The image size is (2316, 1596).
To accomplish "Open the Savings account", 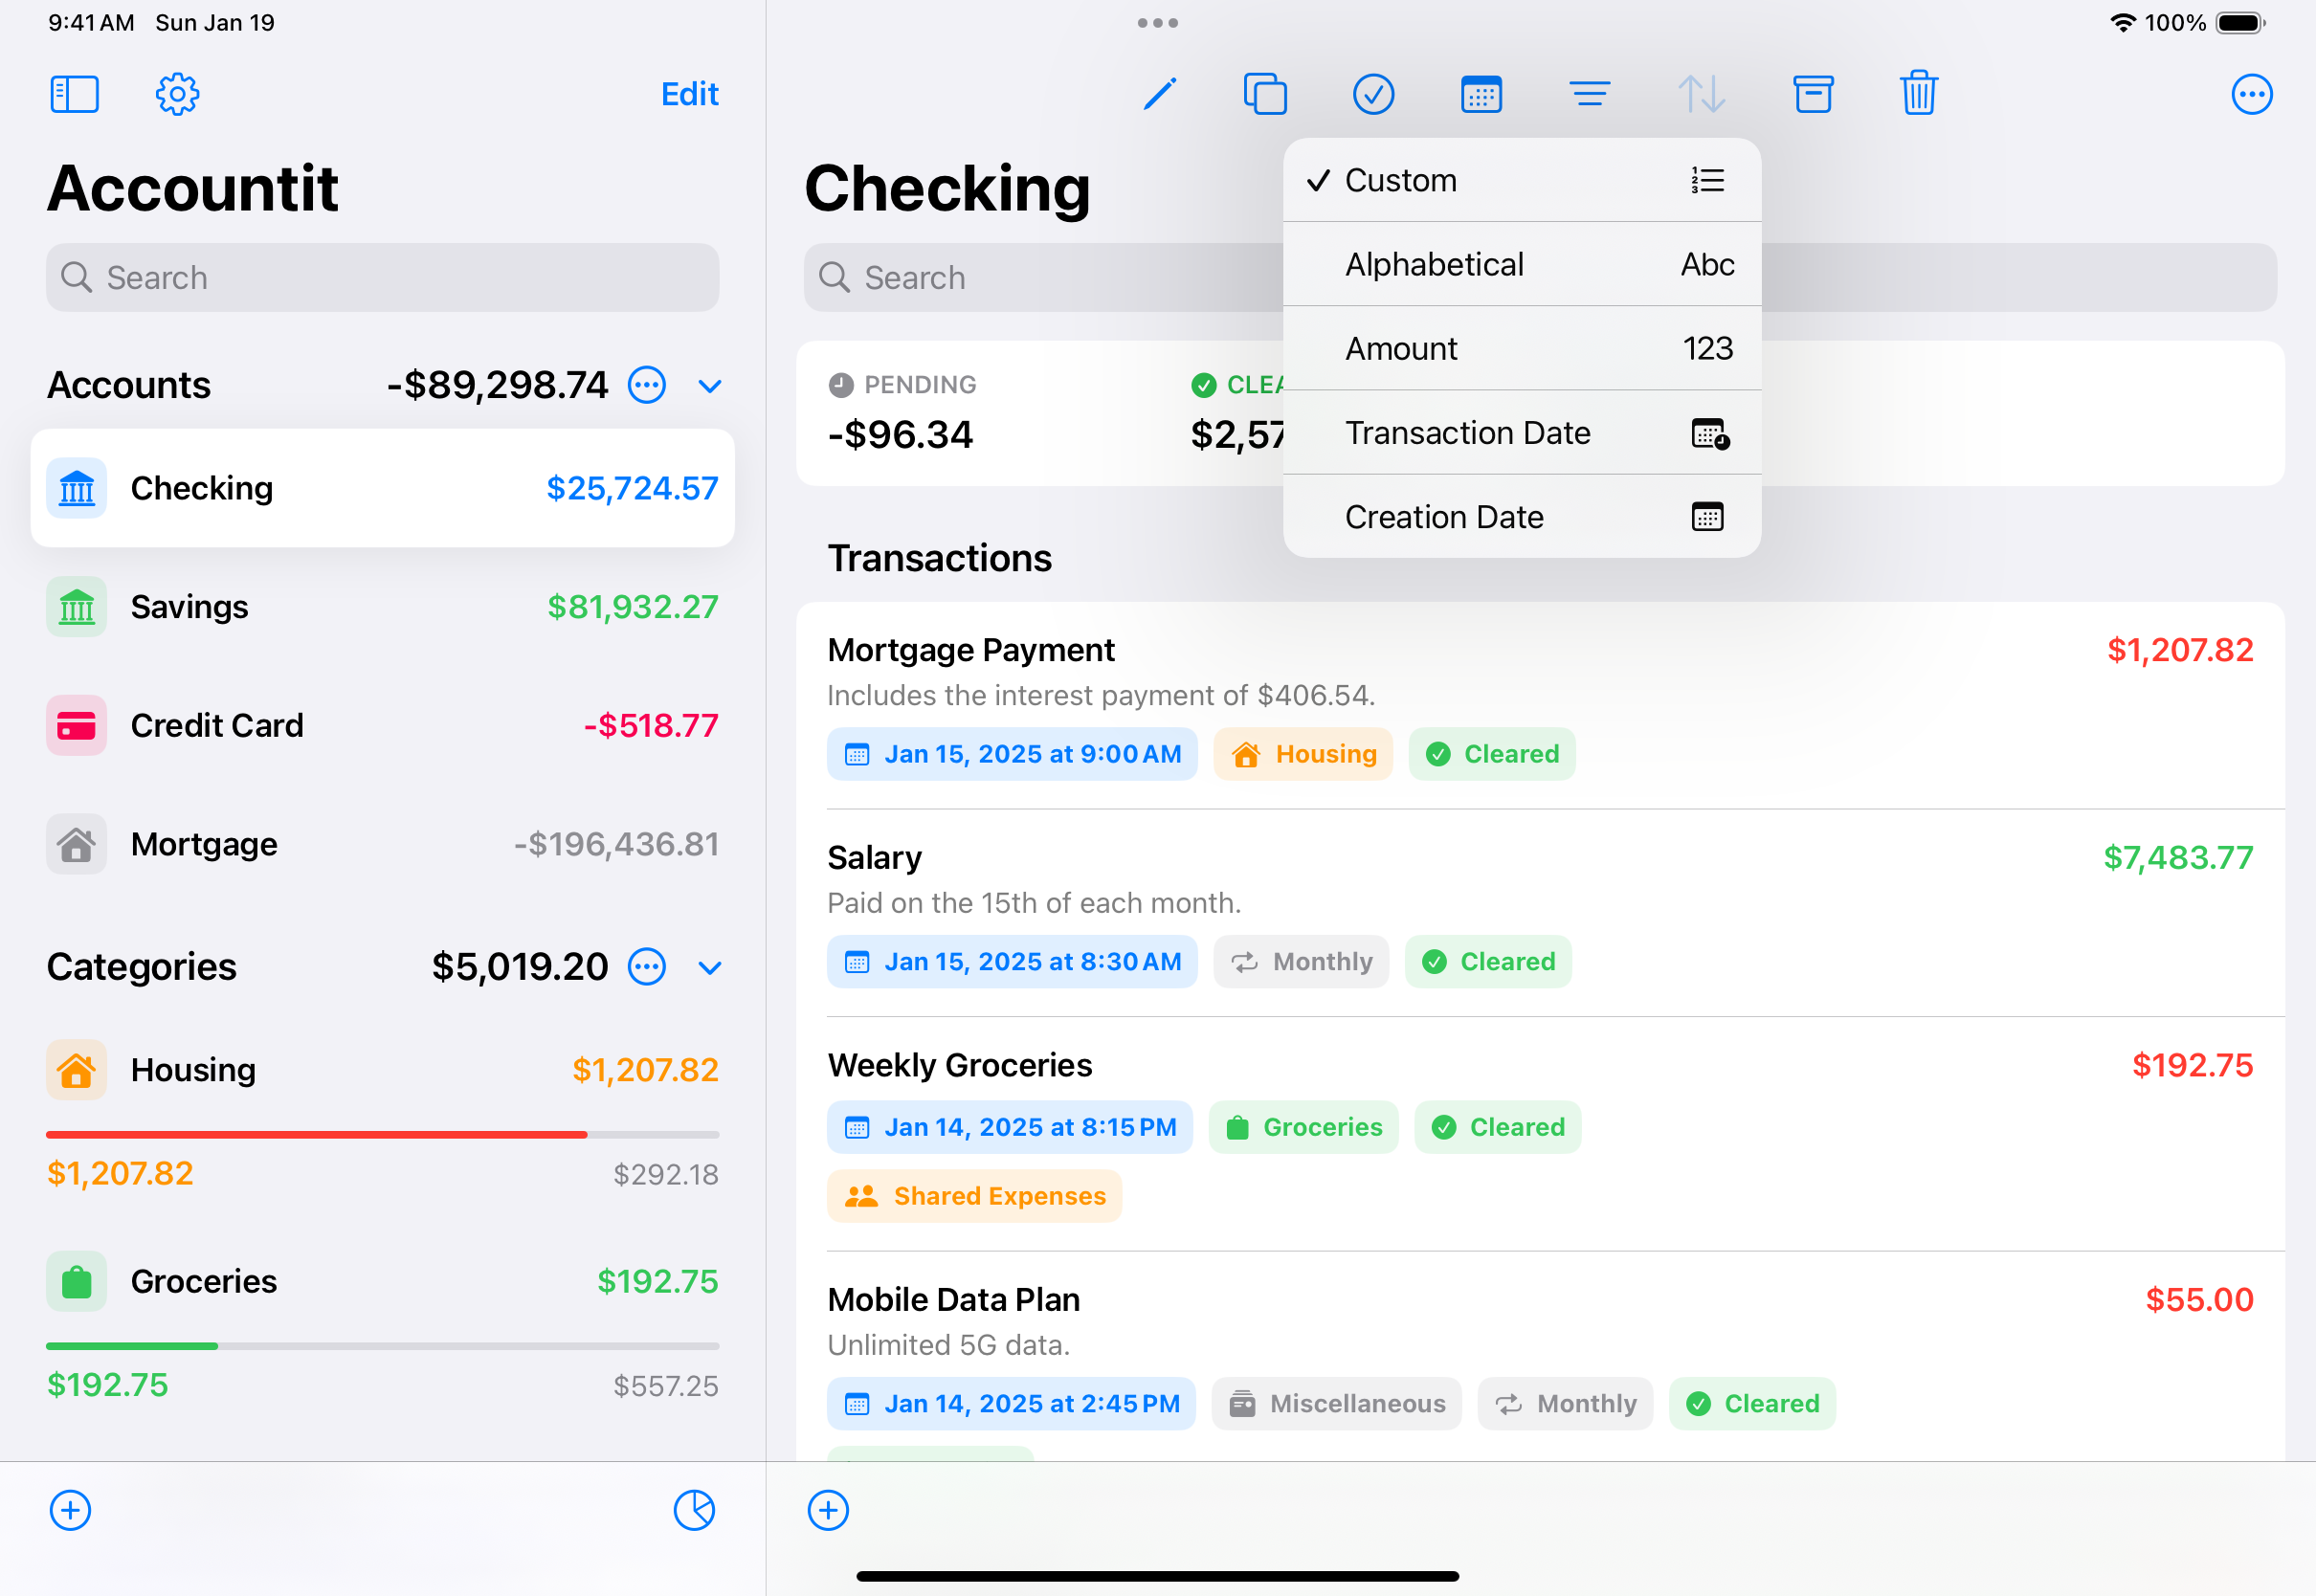I will [383, 607].
